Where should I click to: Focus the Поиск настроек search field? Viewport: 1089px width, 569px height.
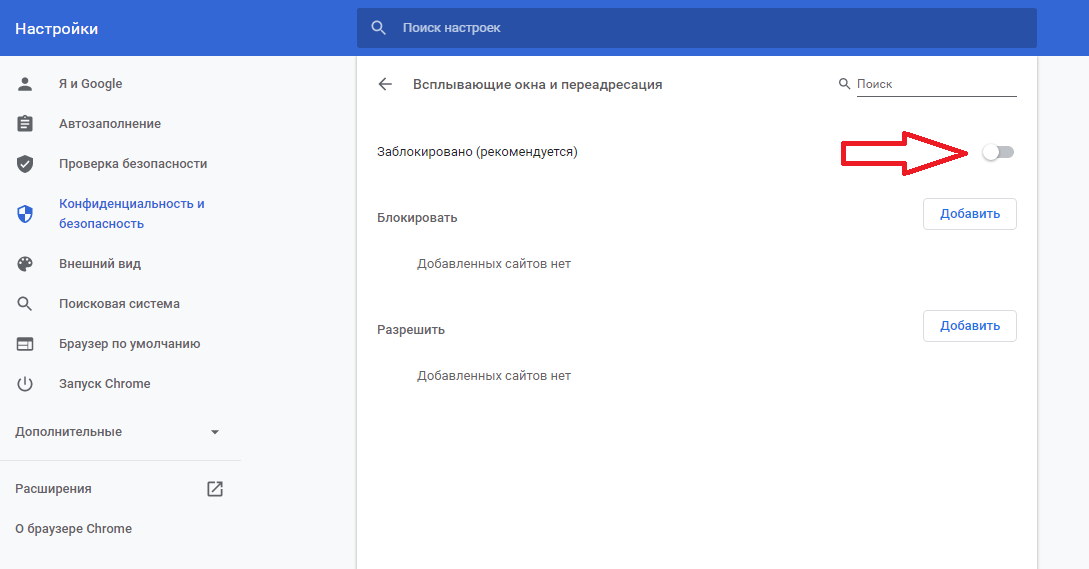click(x=700, y=28)
